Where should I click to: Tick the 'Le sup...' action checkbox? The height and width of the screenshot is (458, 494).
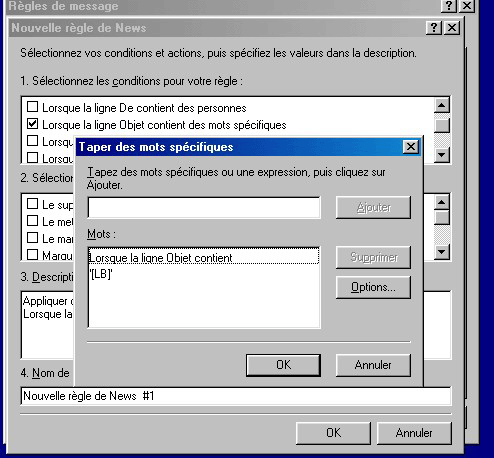(32, 204)
